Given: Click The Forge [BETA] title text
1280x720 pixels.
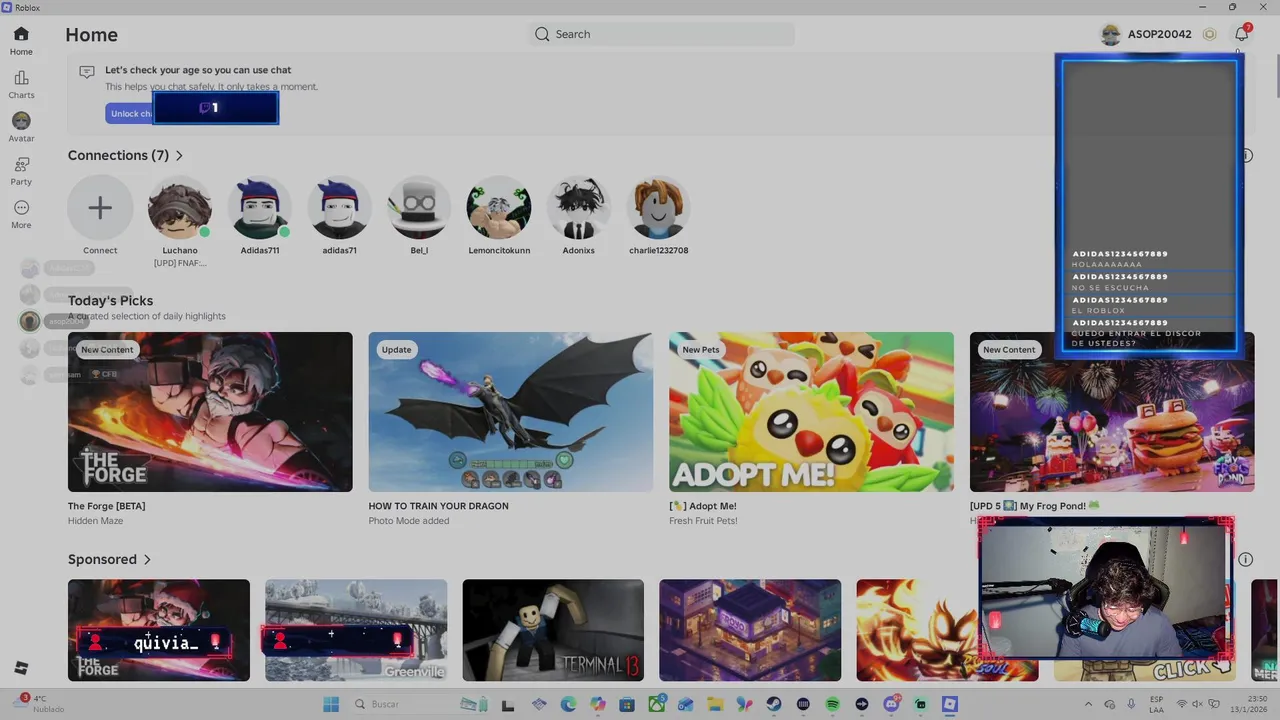Looking at the screenshot, I should pyautogui.click(x=106, y=506).
